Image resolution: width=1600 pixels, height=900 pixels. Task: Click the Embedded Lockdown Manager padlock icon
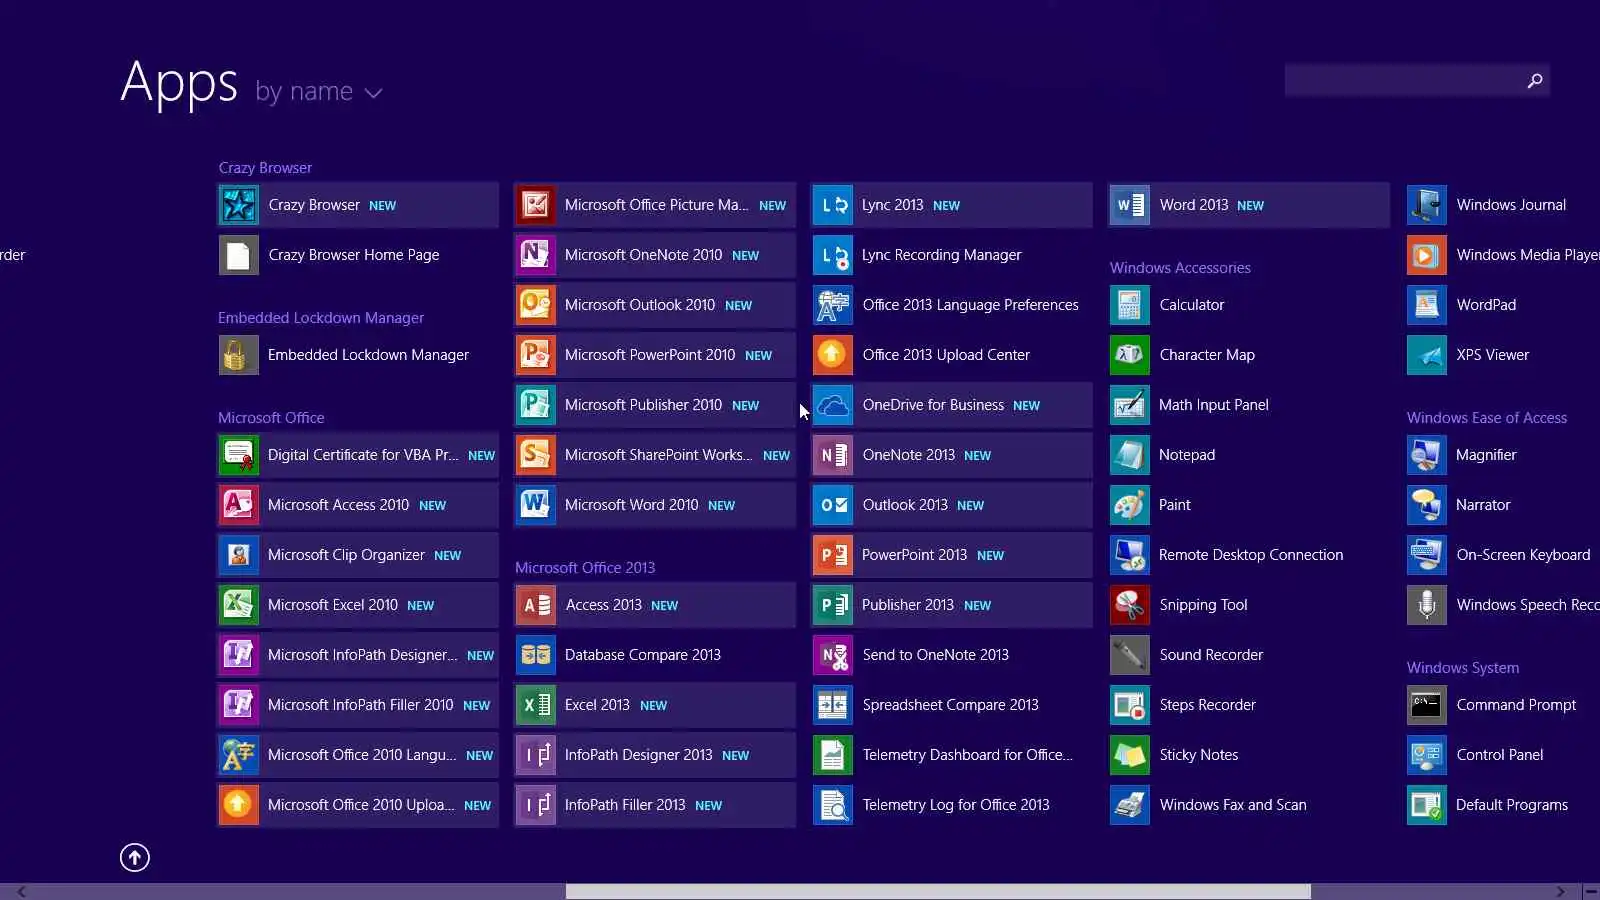point(238,355)
